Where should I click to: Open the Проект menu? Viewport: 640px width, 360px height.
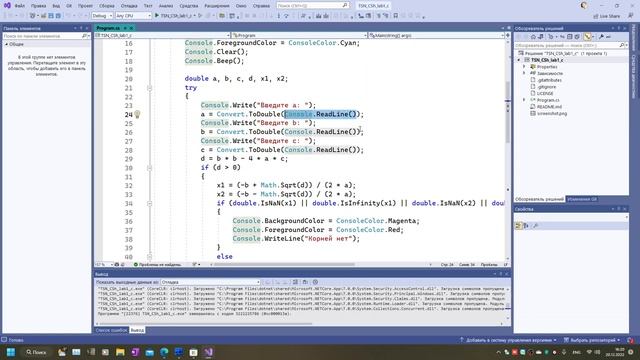85,6
